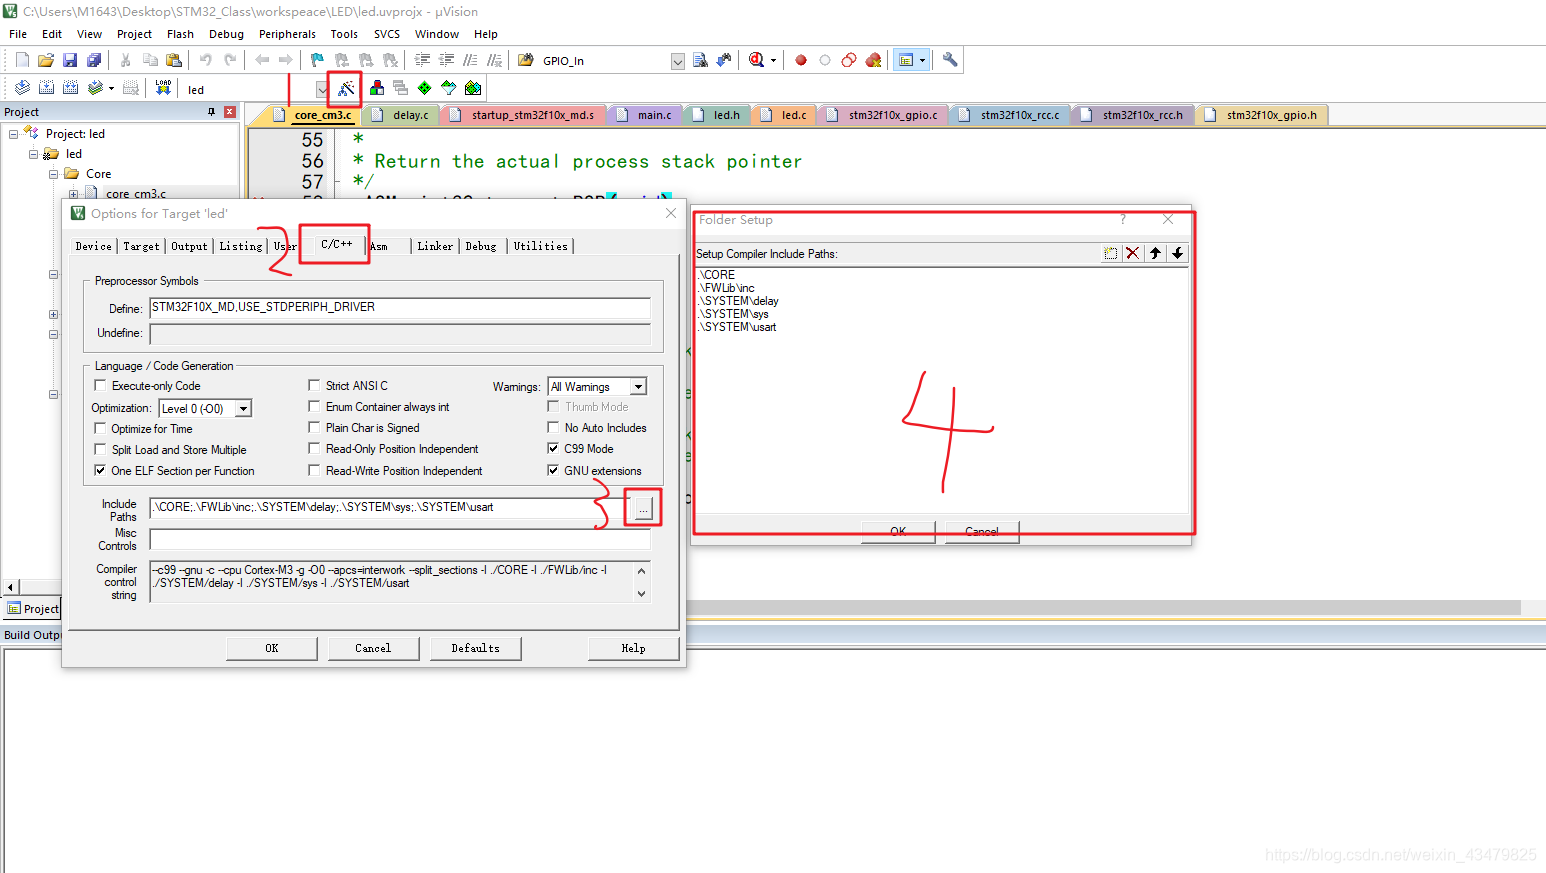1546x873 pixels.
Task: Open the Warnings dropdown
Action: (638, 387)
